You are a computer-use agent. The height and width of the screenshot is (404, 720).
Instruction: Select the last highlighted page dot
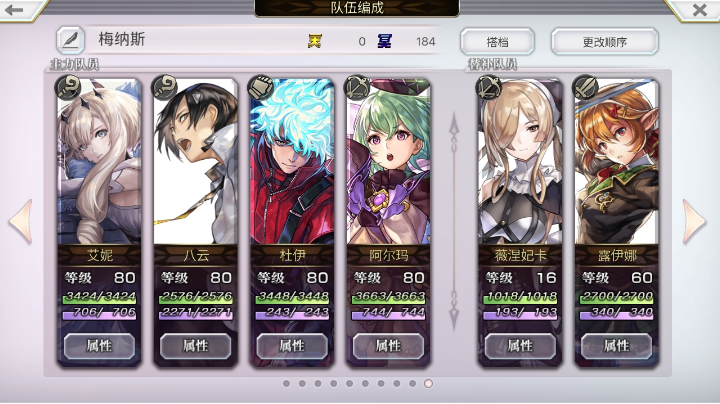[428, 383]
